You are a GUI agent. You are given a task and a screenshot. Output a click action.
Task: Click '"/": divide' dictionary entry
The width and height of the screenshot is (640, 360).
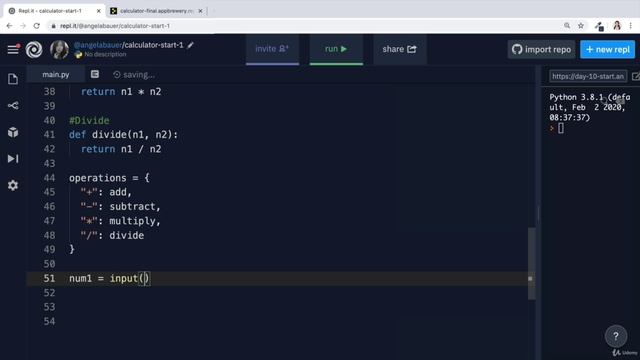112,236
